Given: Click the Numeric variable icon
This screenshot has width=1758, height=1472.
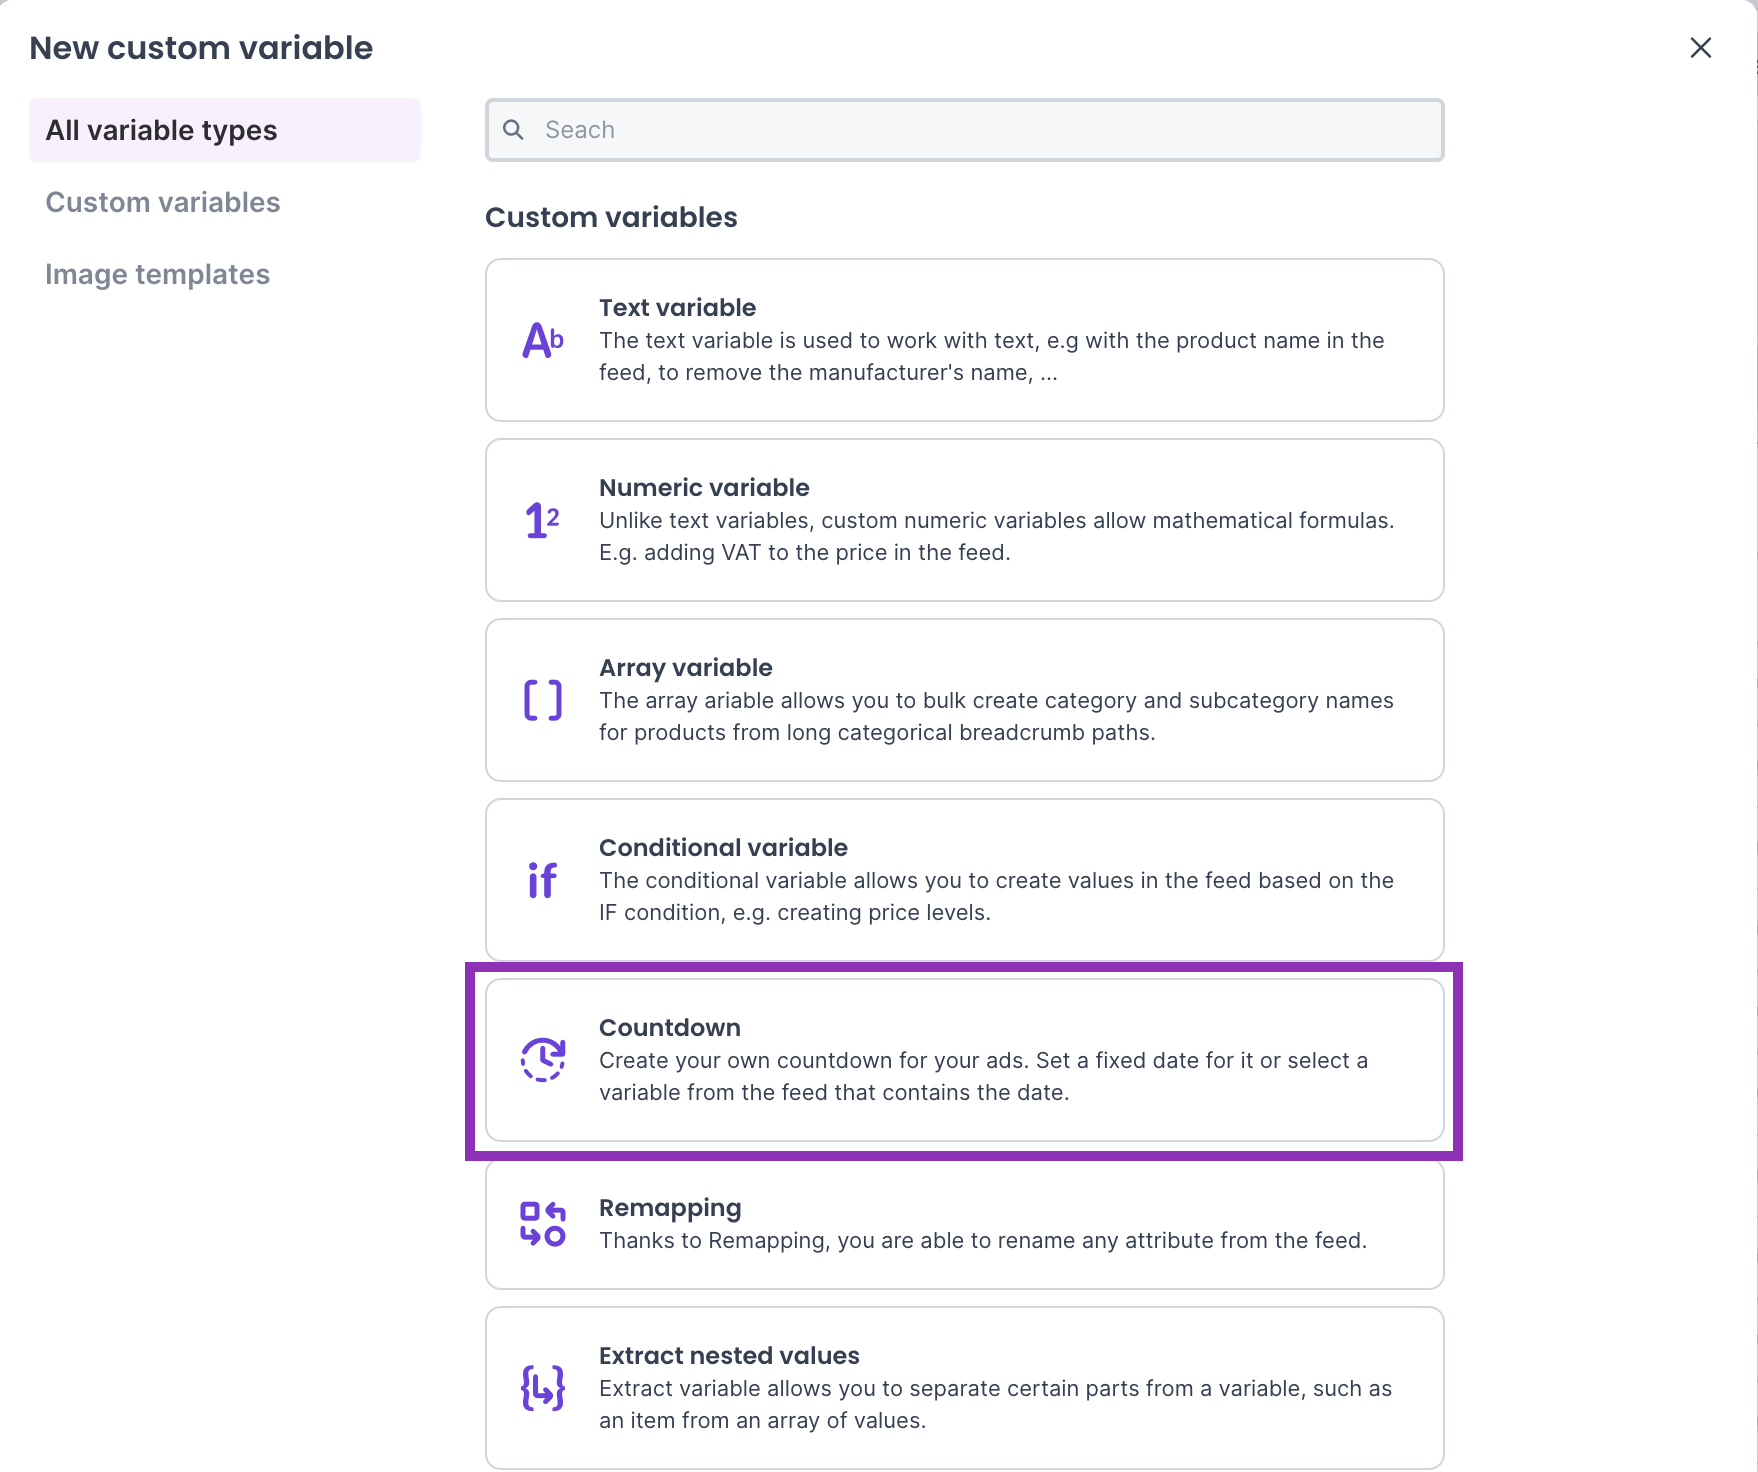Looking at the screenshot, I should (x=543, y=520).
